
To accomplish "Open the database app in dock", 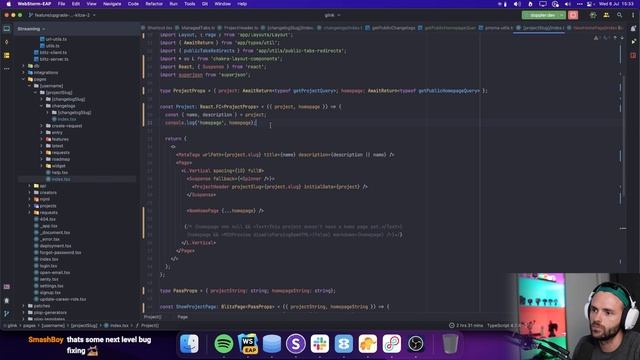I will (x=272, y=344).
